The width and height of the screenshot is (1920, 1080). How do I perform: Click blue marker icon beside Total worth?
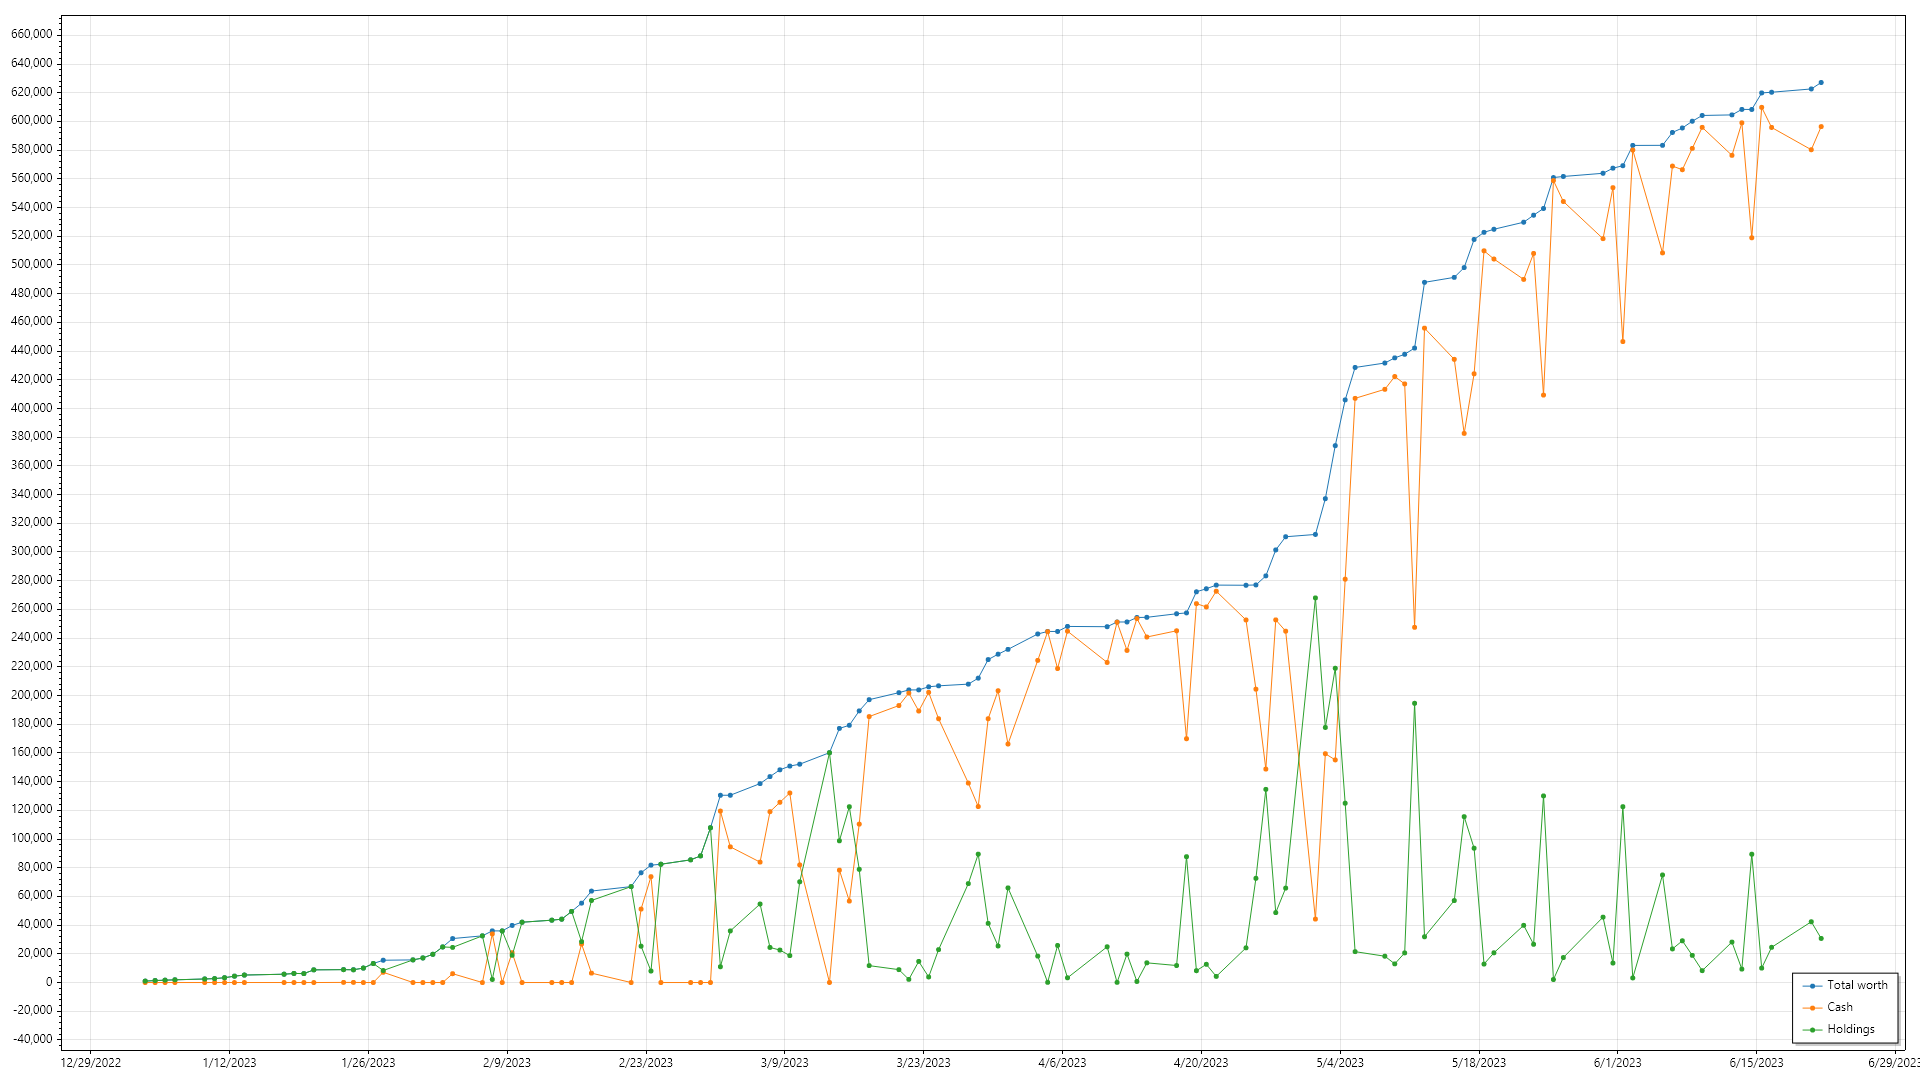click(x=1812, y=986)
